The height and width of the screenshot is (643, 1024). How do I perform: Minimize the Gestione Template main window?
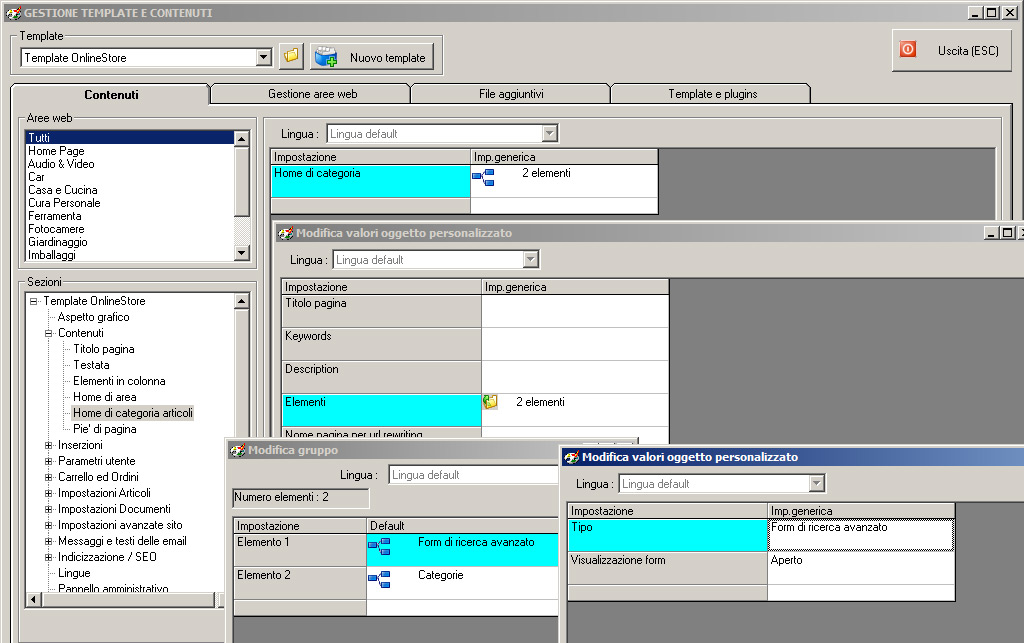point(976,12)
